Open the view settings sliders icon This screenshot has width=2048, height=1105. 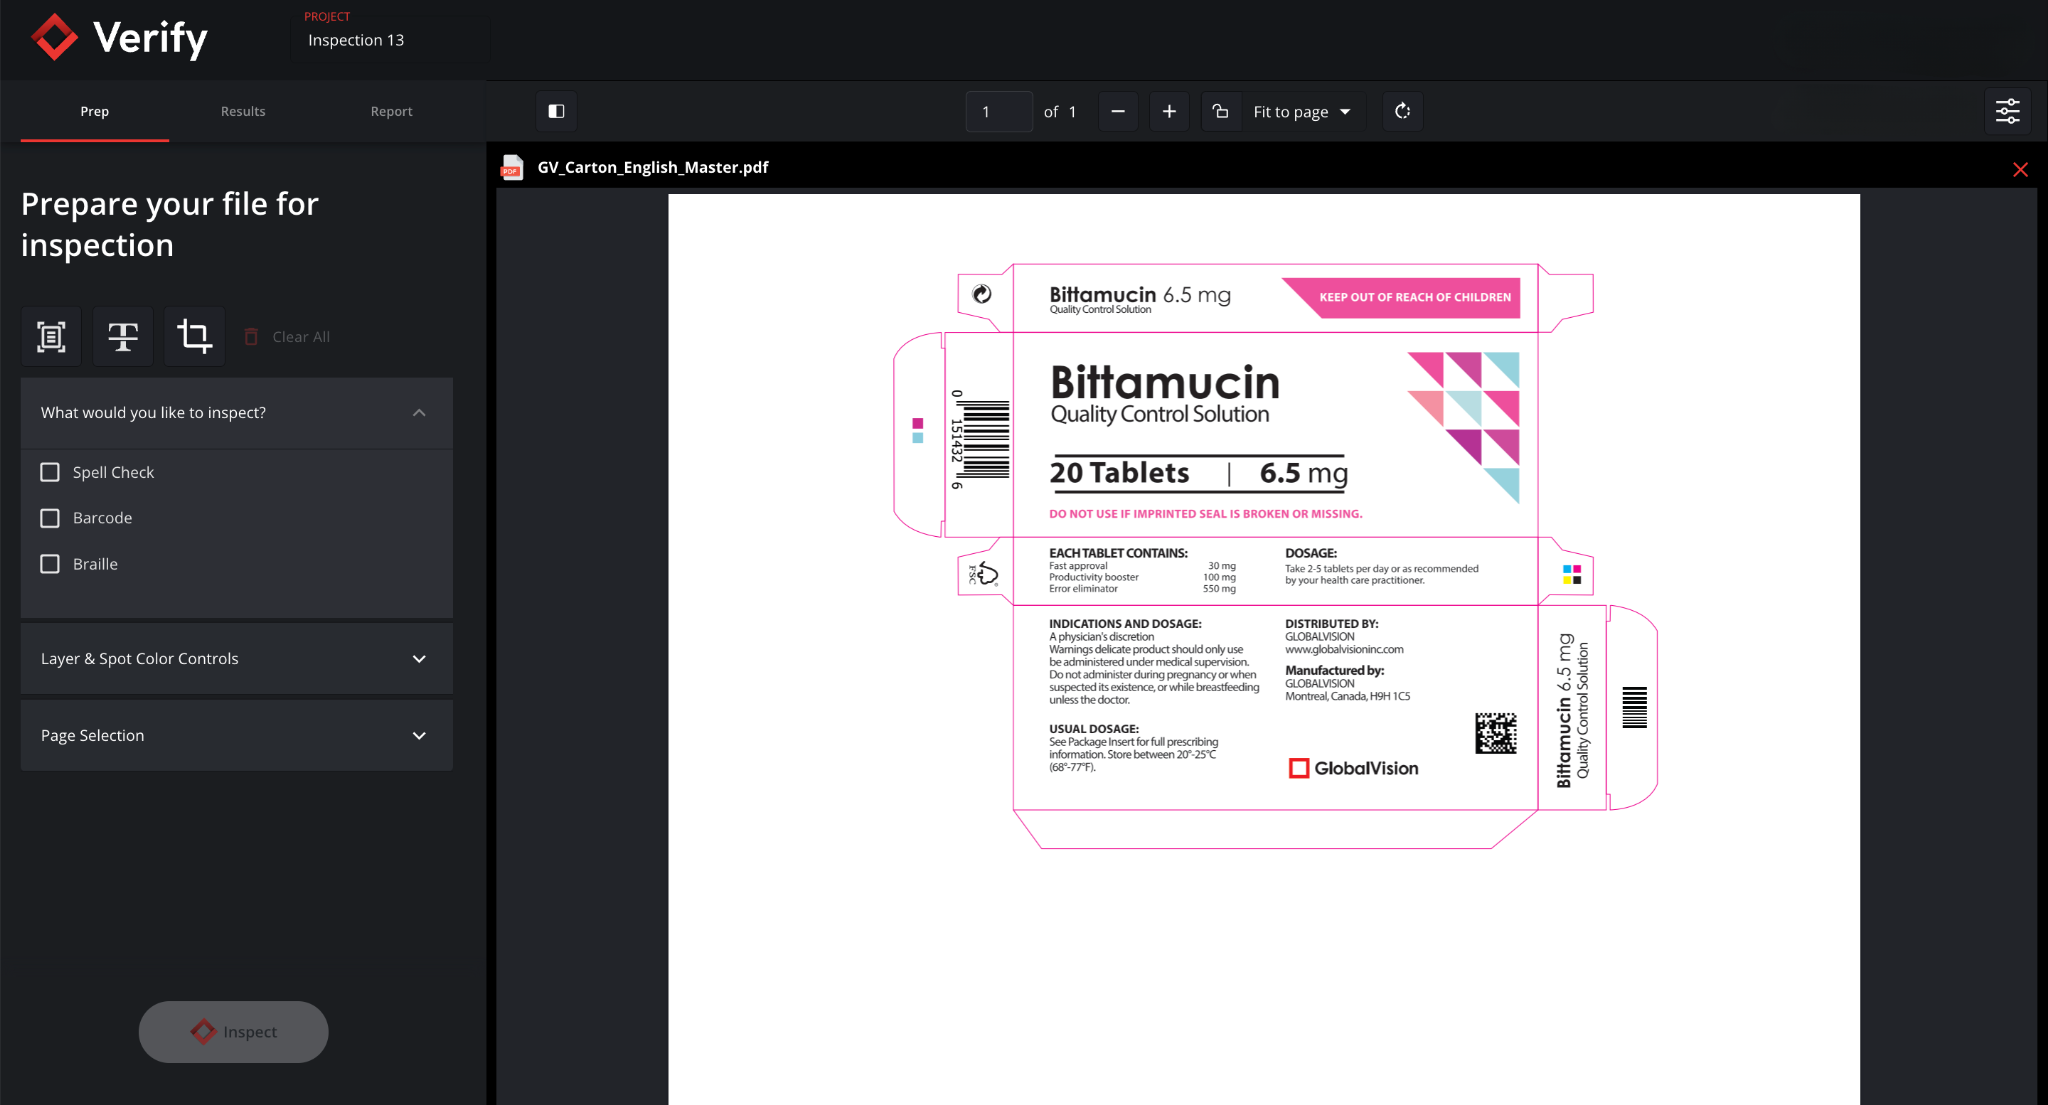[x=2008, y=111]
